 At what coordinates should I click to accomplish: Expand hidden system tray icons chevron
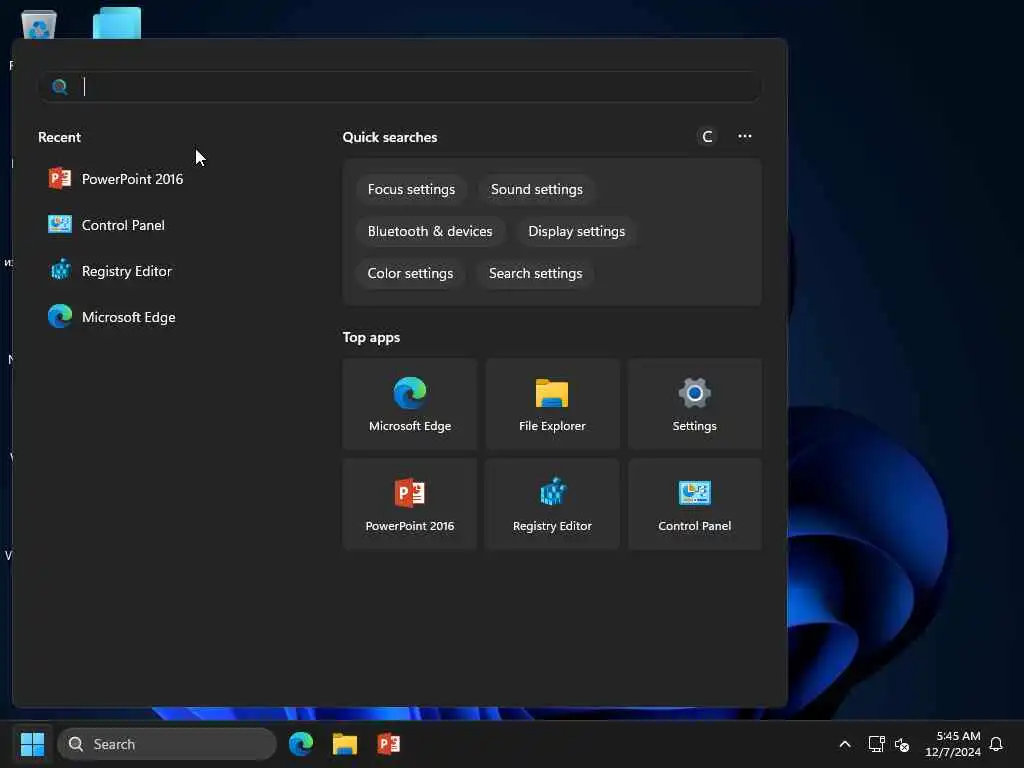tap(844, 744)
